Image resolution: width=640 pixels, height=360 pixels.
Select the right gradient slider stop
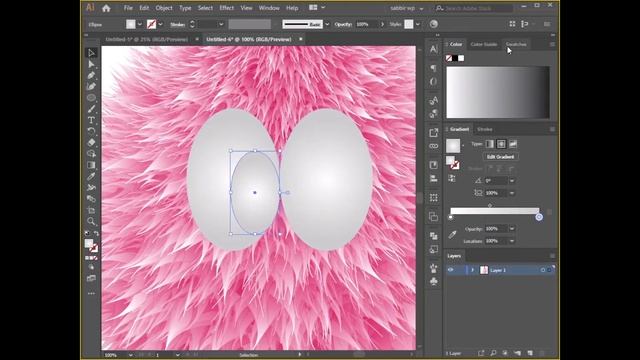point(539,217)
